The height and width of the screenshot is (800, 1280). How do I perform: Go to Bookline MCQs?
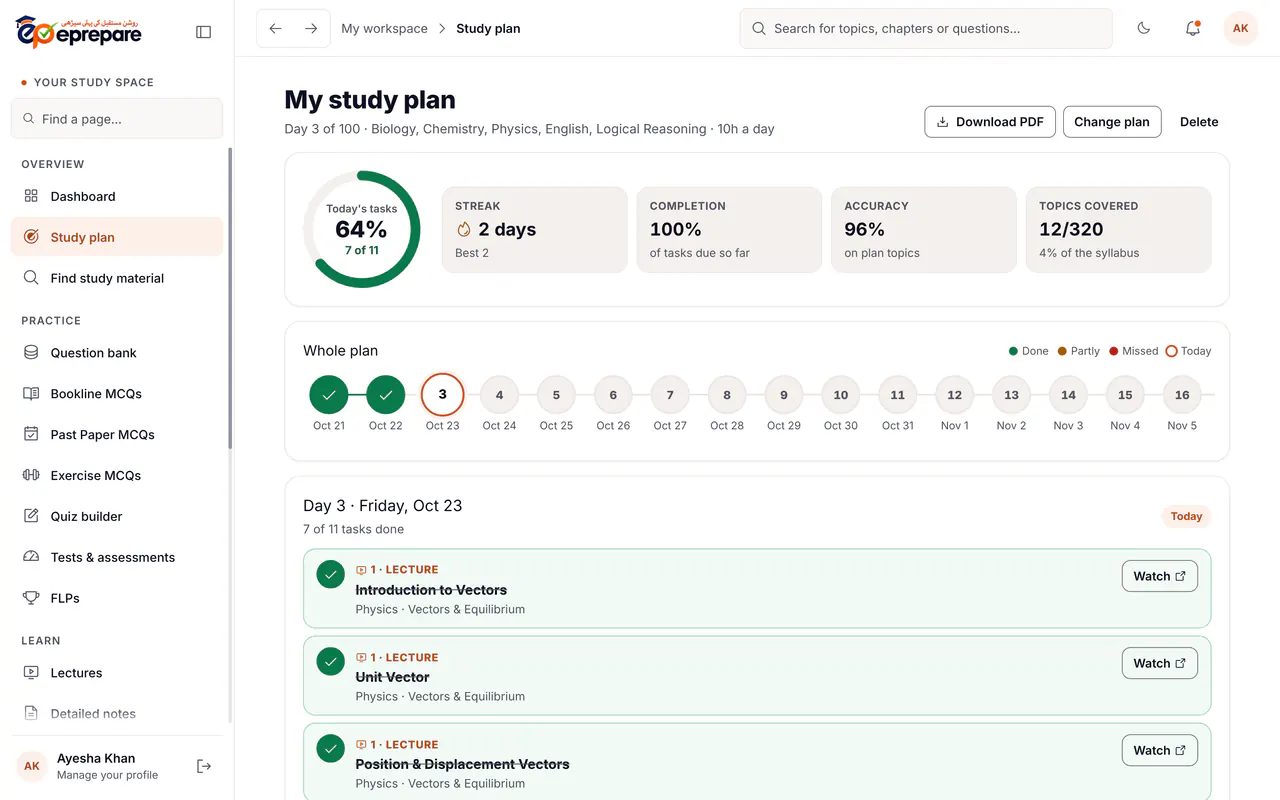[x=117, y=393]
